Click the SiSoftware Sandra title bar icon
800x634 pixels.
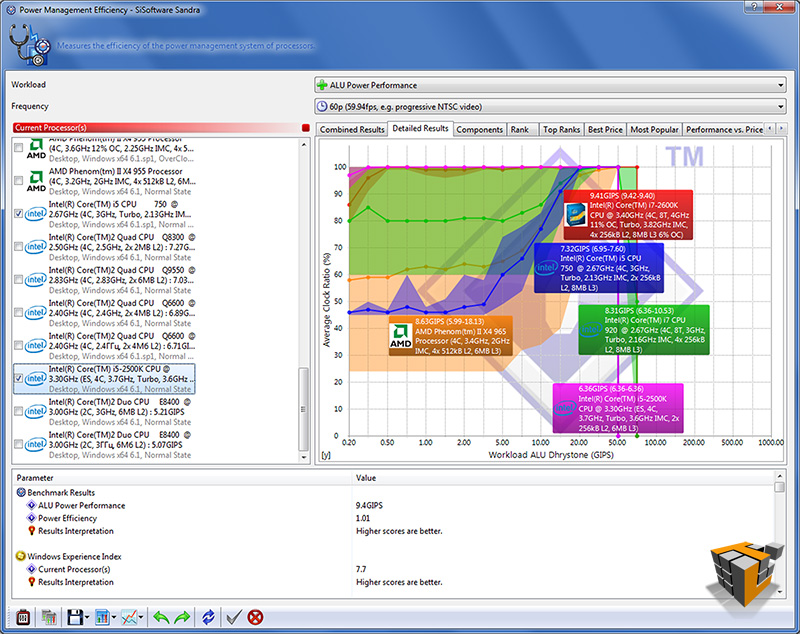coord(11,10)
